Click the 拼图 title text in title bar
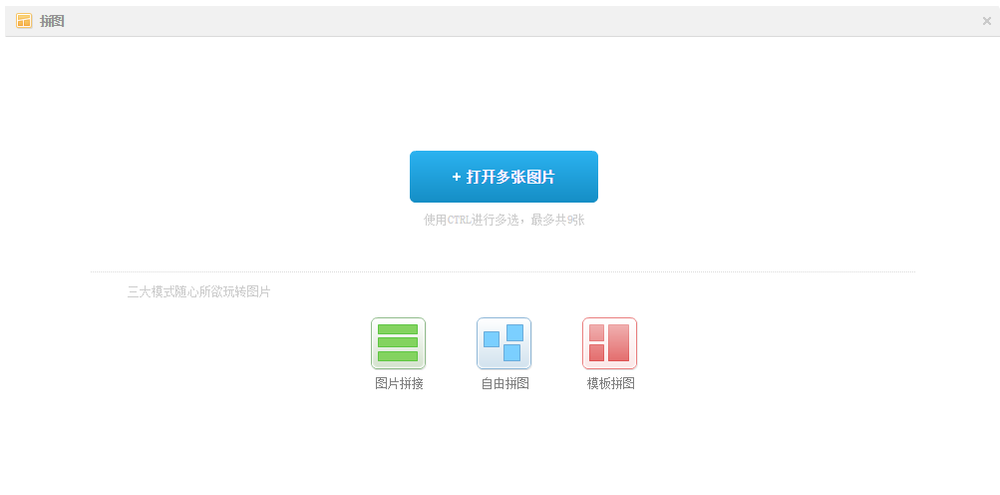1000x495 pixels. [52, 21]
